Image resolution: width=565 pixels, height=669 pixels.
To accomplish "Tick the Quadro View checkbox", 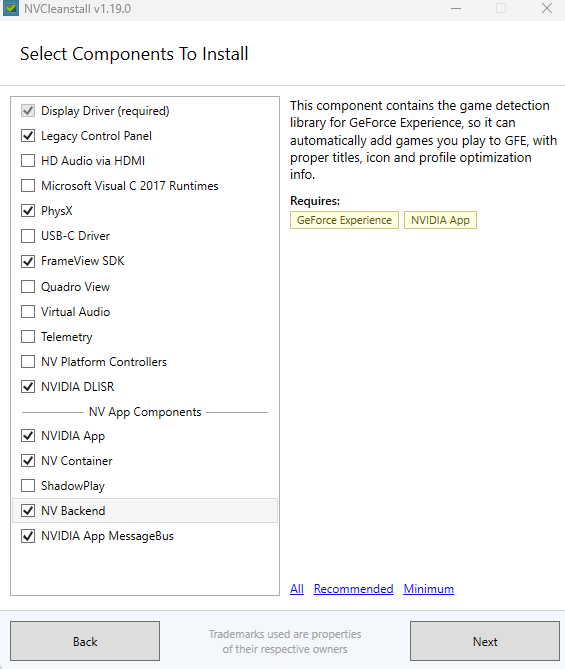I will tap(28, 287).
